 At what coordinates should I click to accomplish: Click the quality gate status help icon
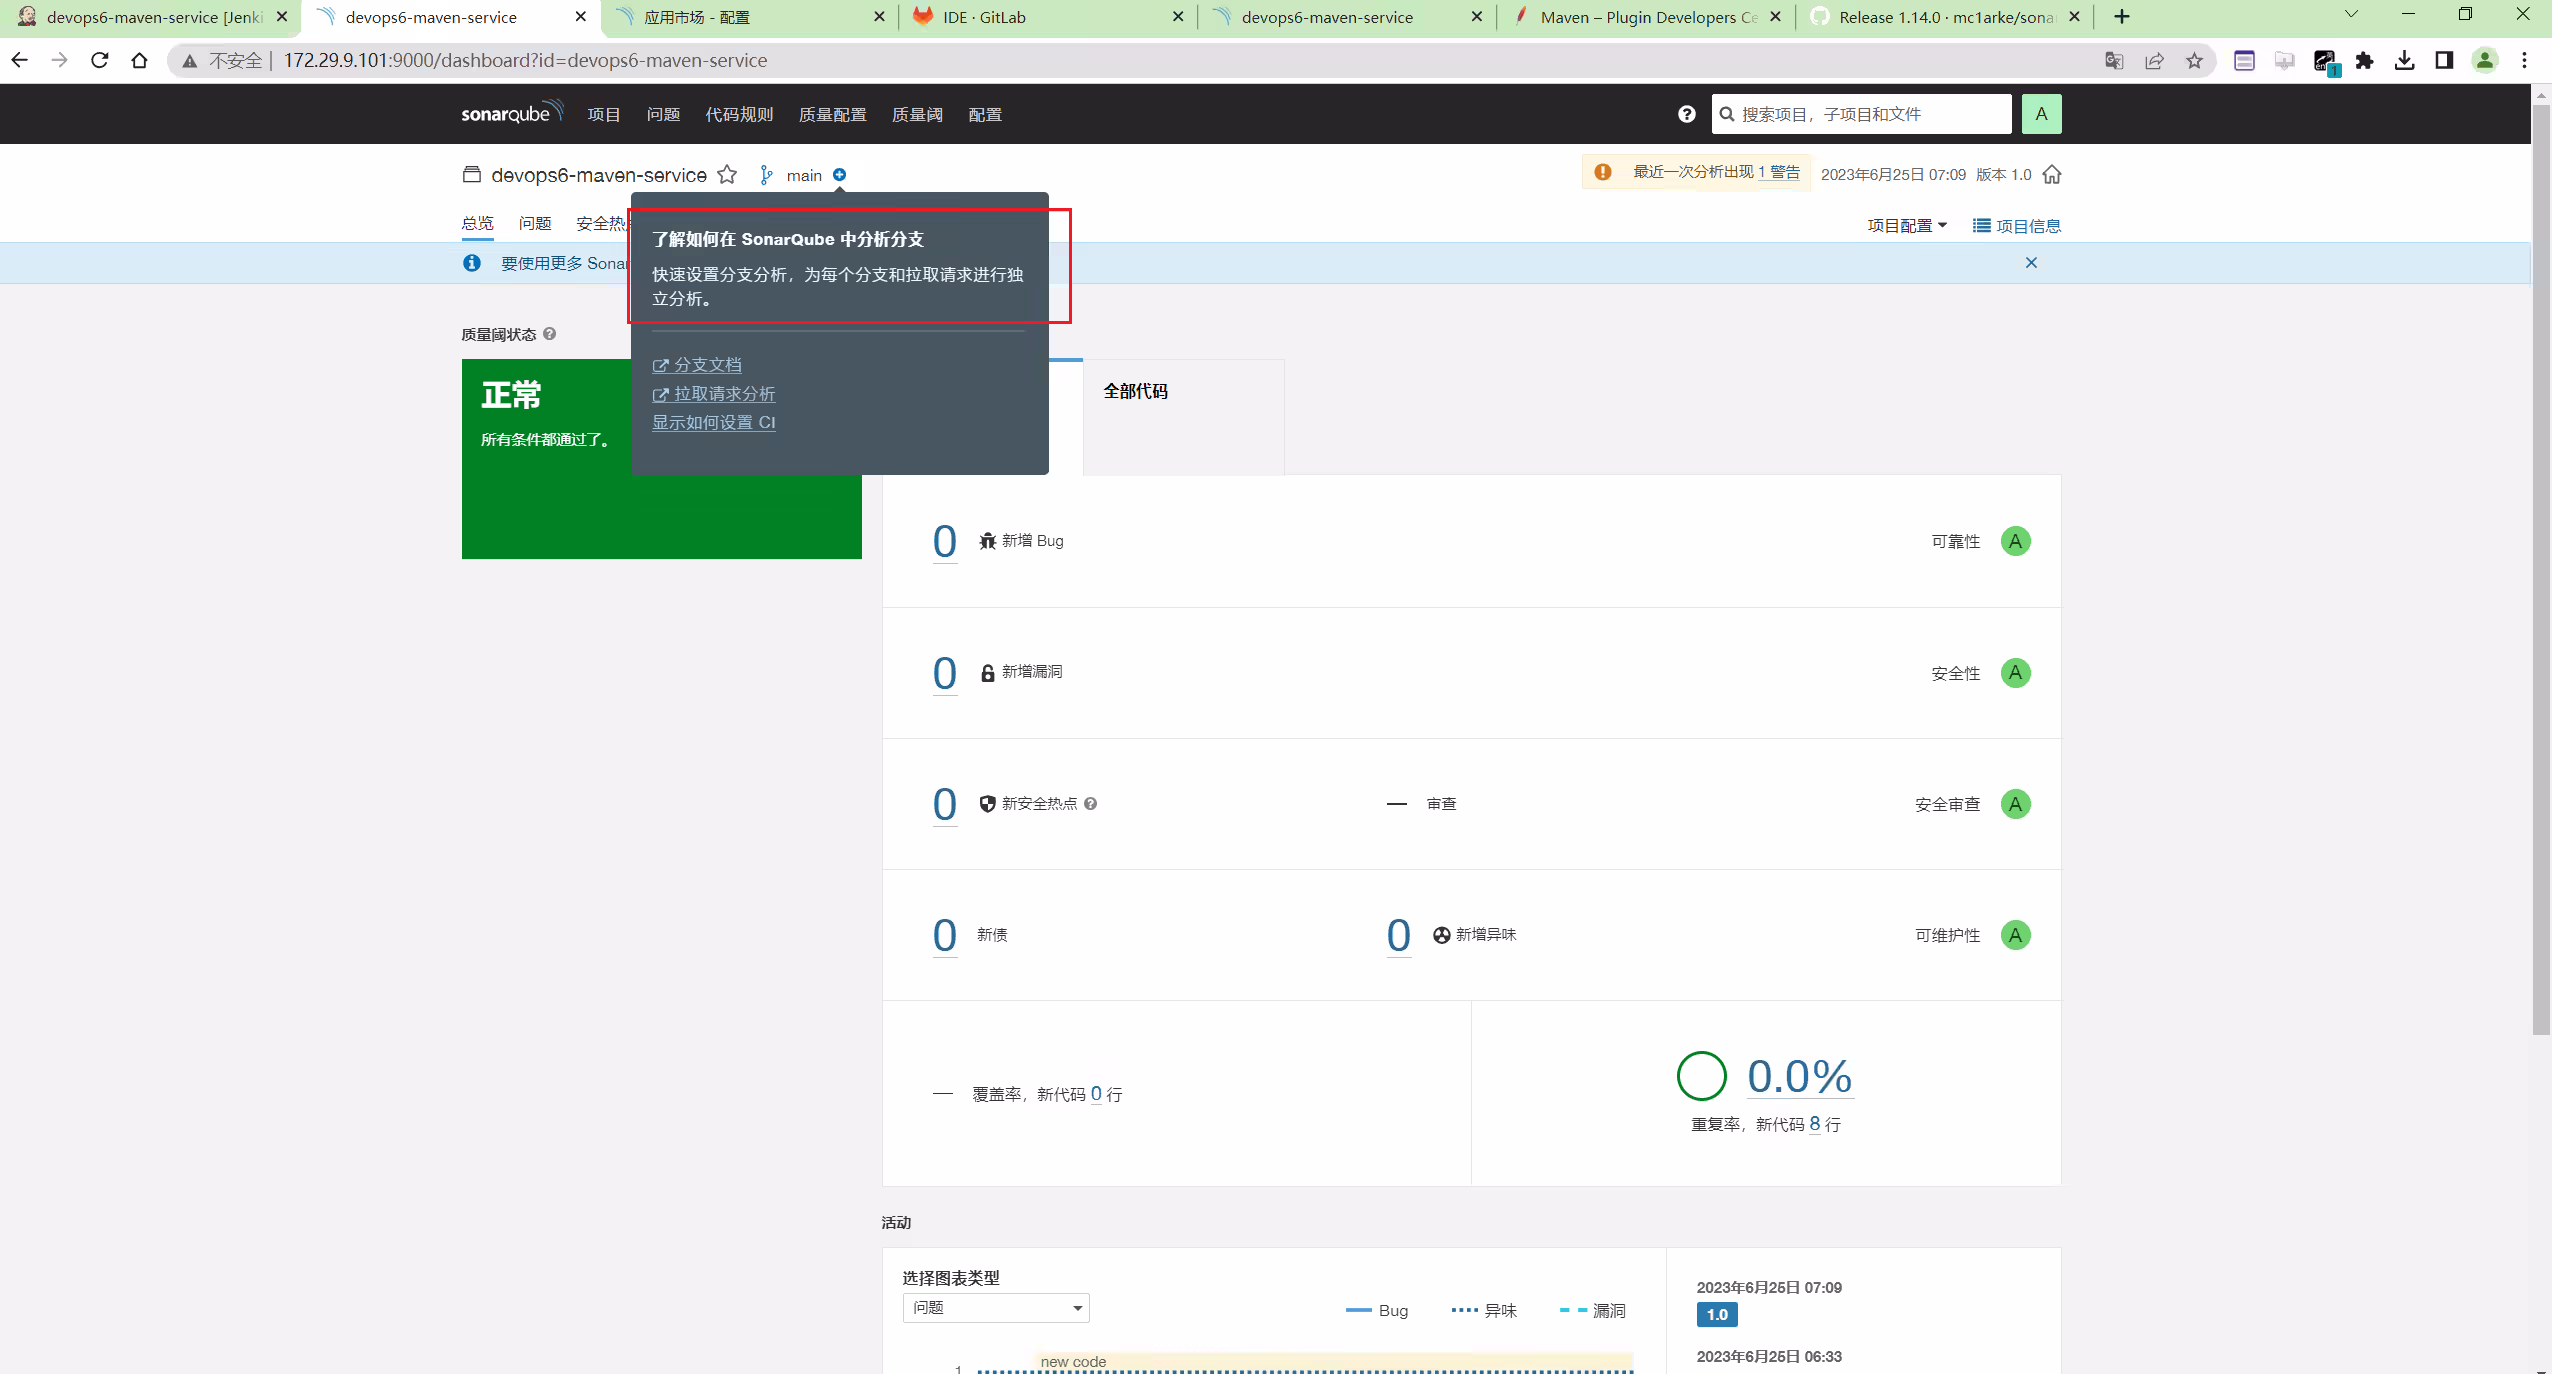(x=549, y=334)
